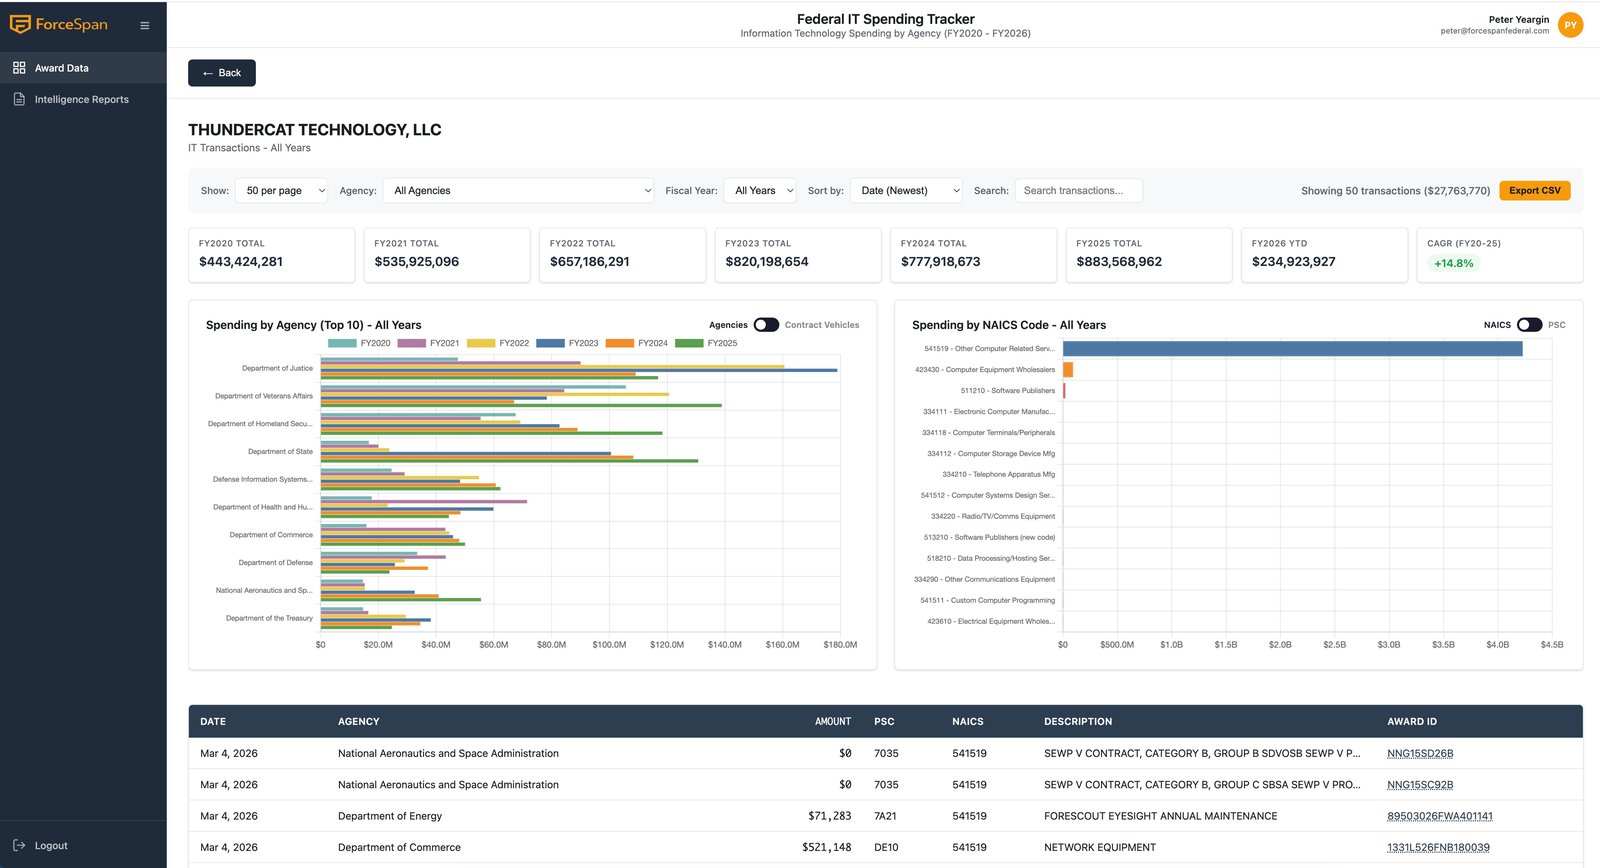Click the ForceSpan logo icon
Viewport: 1600px width, 868px height.
20,24
